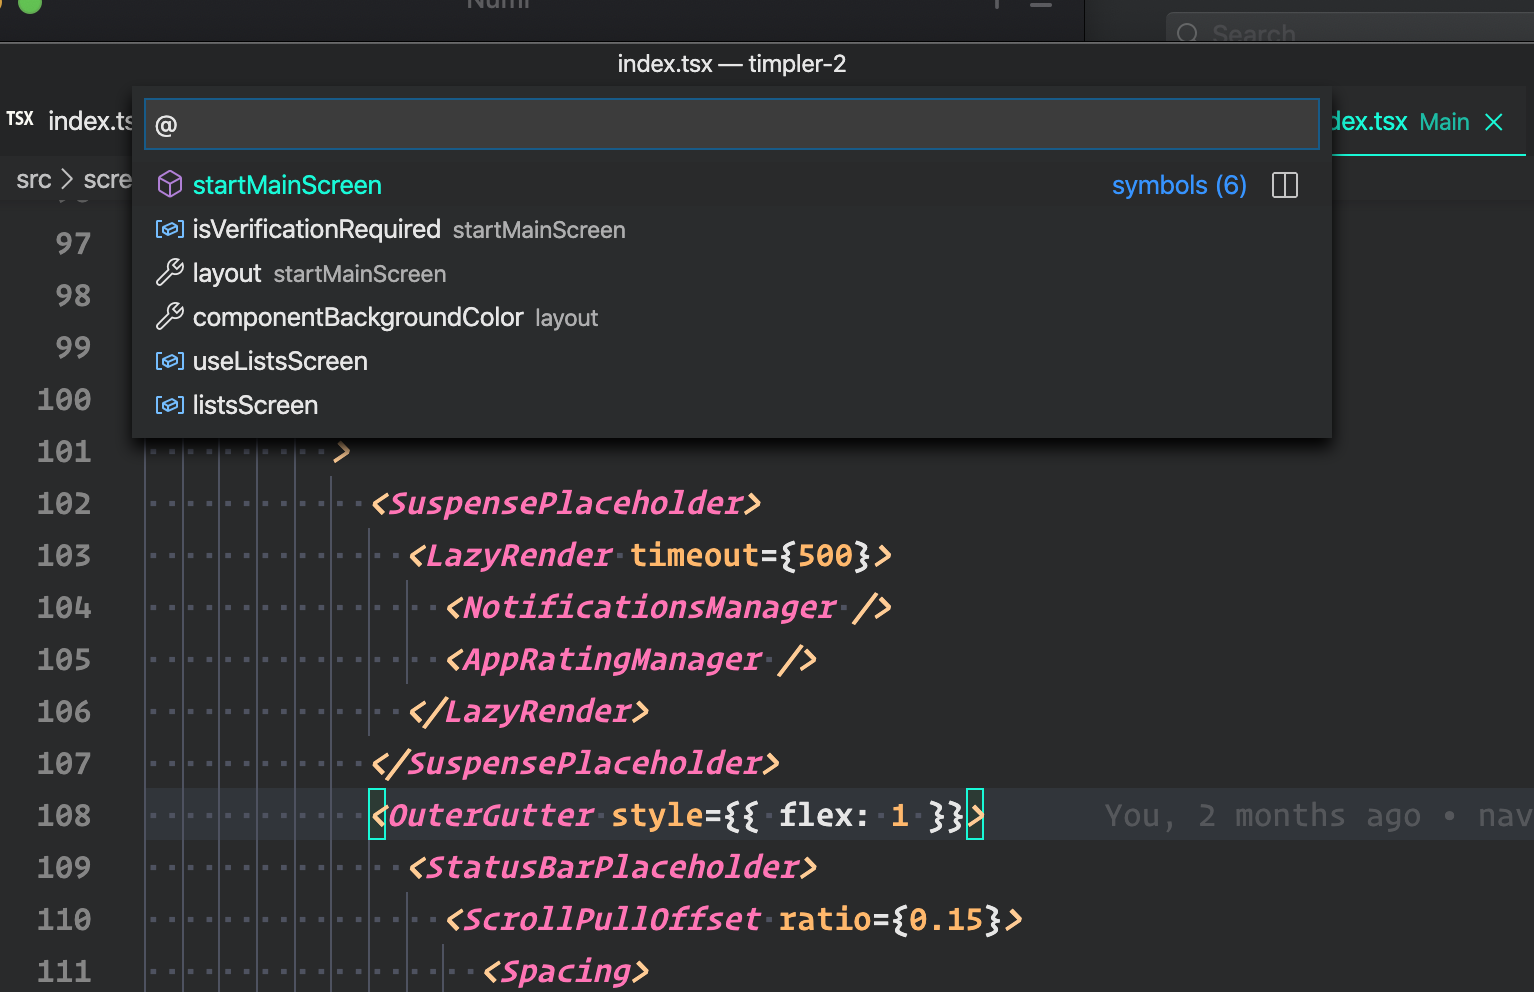
Task: Click the useListsScreen variable icon
Action: [170, 361]
